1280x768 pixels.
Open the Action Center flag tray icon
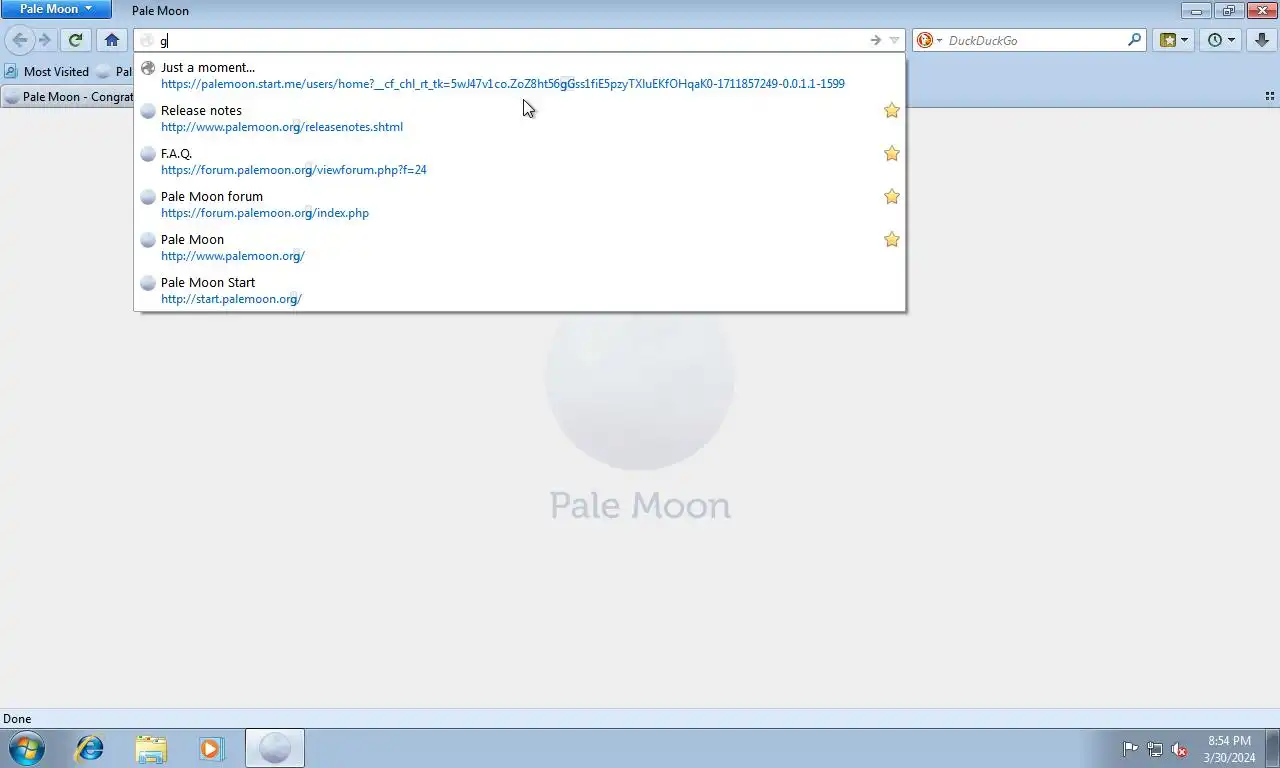[1130, 749]
